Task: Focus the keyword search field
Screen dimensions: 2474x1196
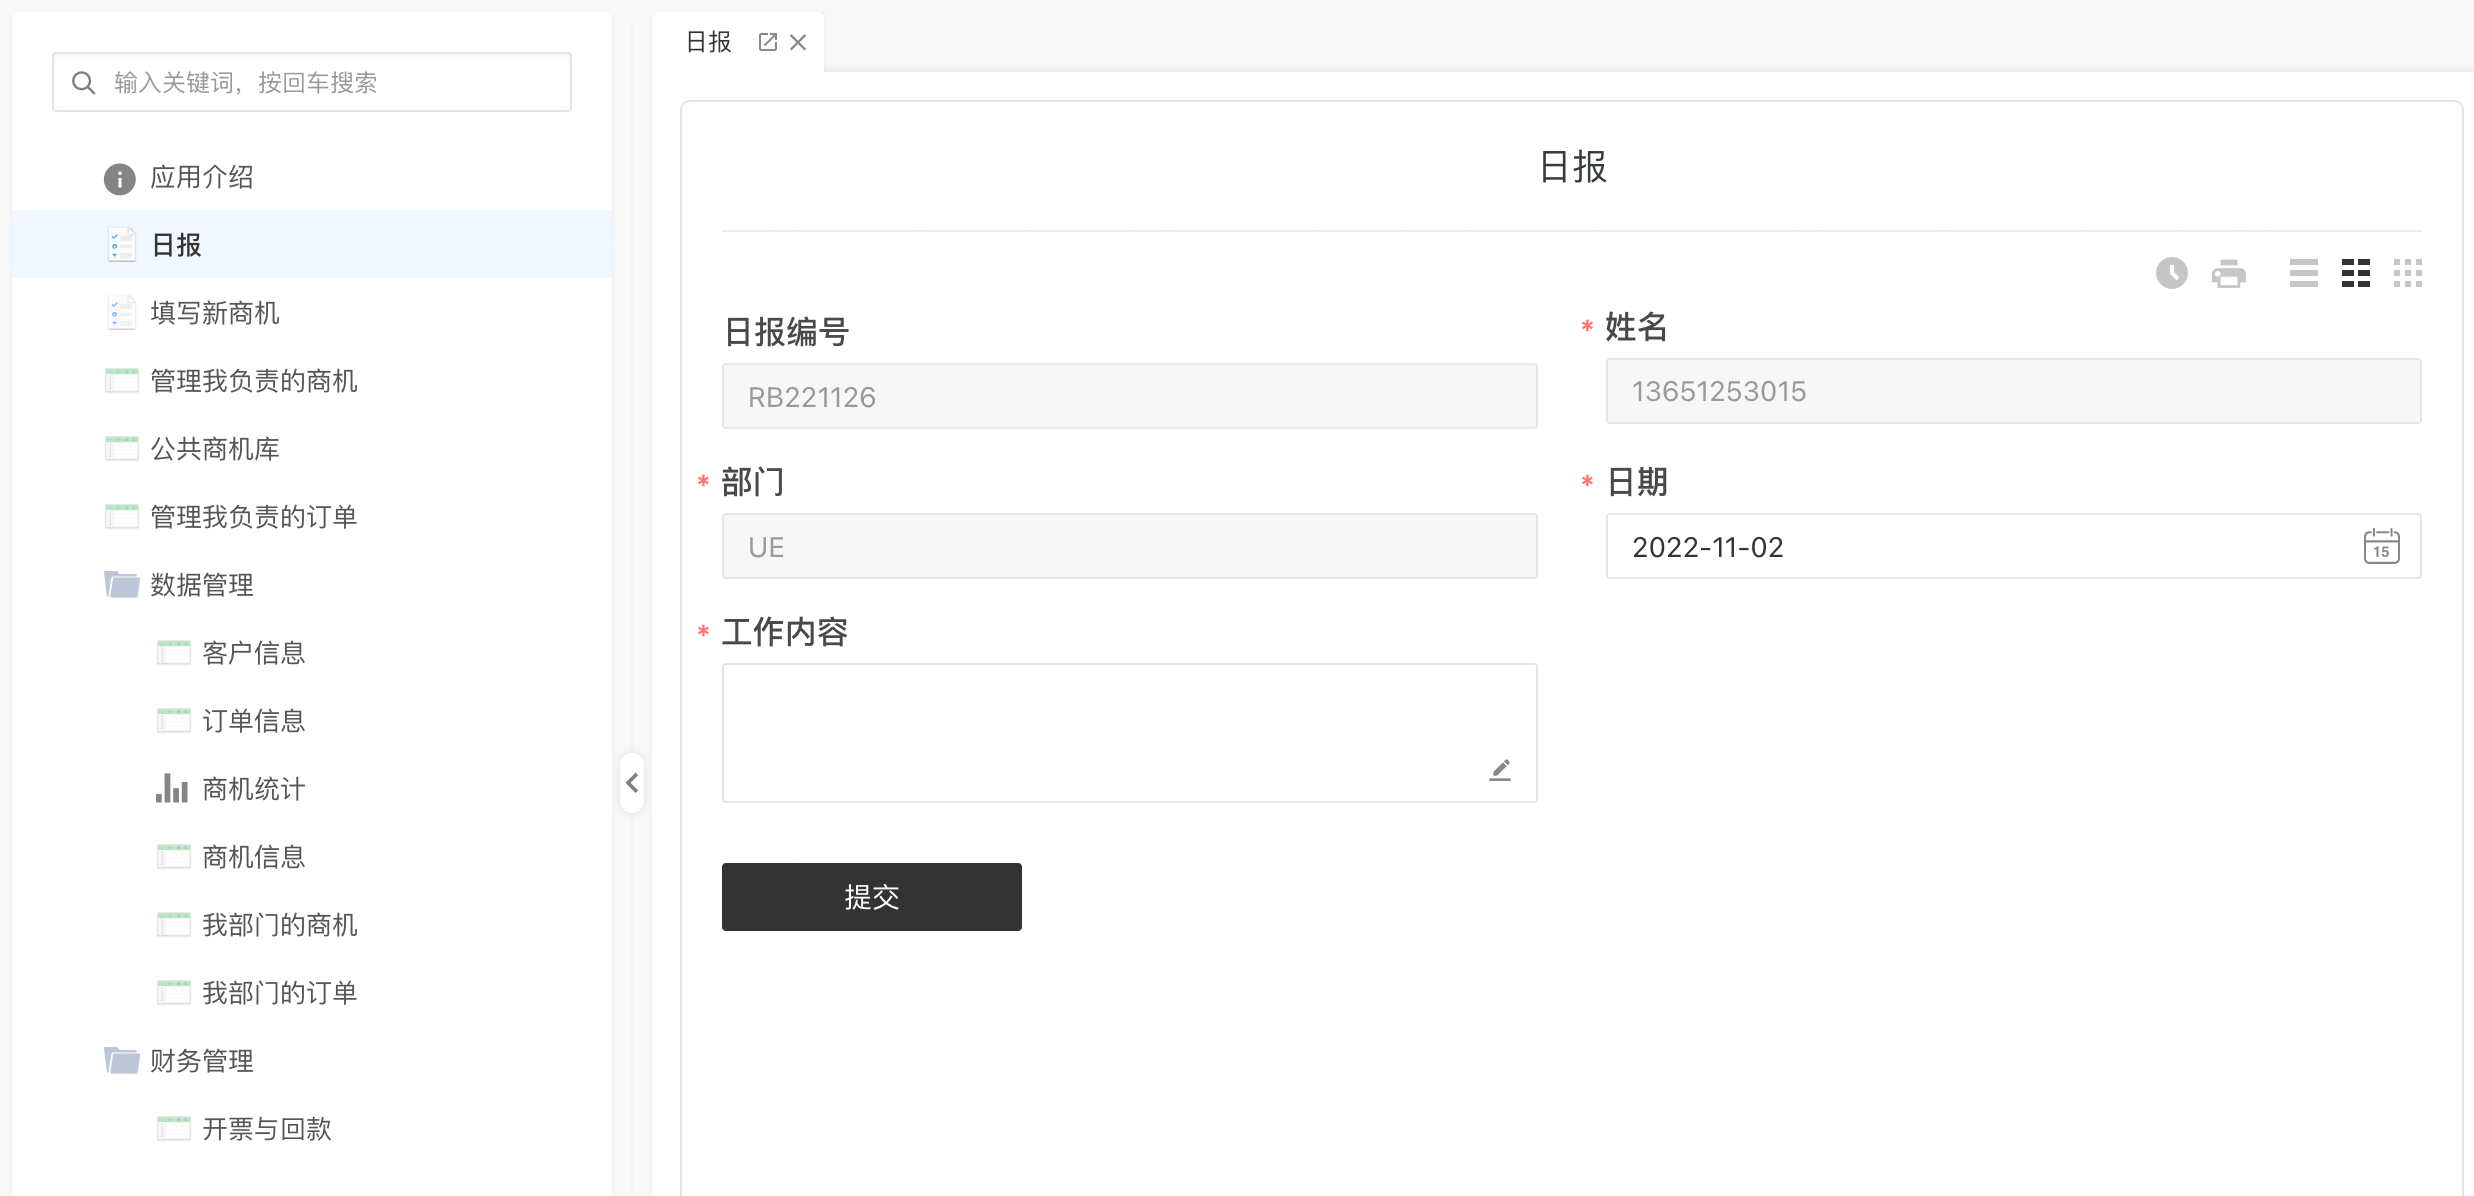Action: pos(330,82)
